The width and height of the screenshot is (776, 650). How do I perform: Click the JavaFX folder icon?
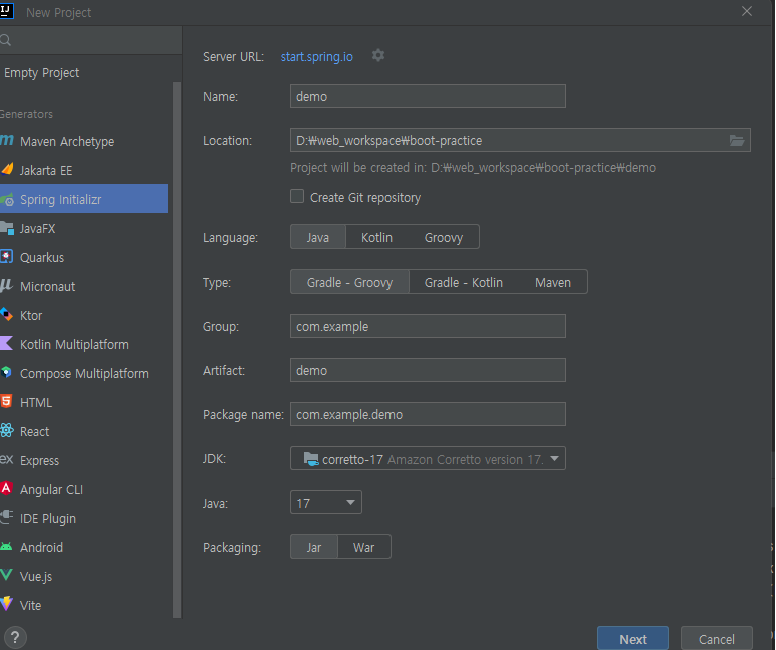tap(7, 228)
